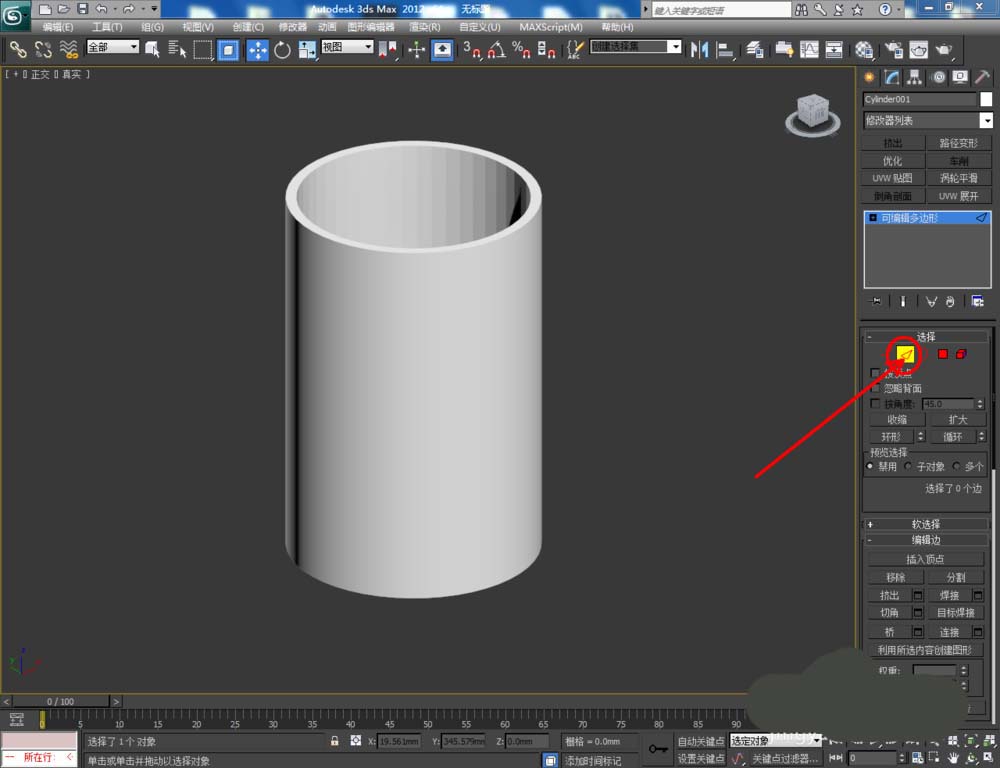Viewport: 1000px width, 768px height.
Task: Open the 渲染(R) menu
Action: click(425, 27)
